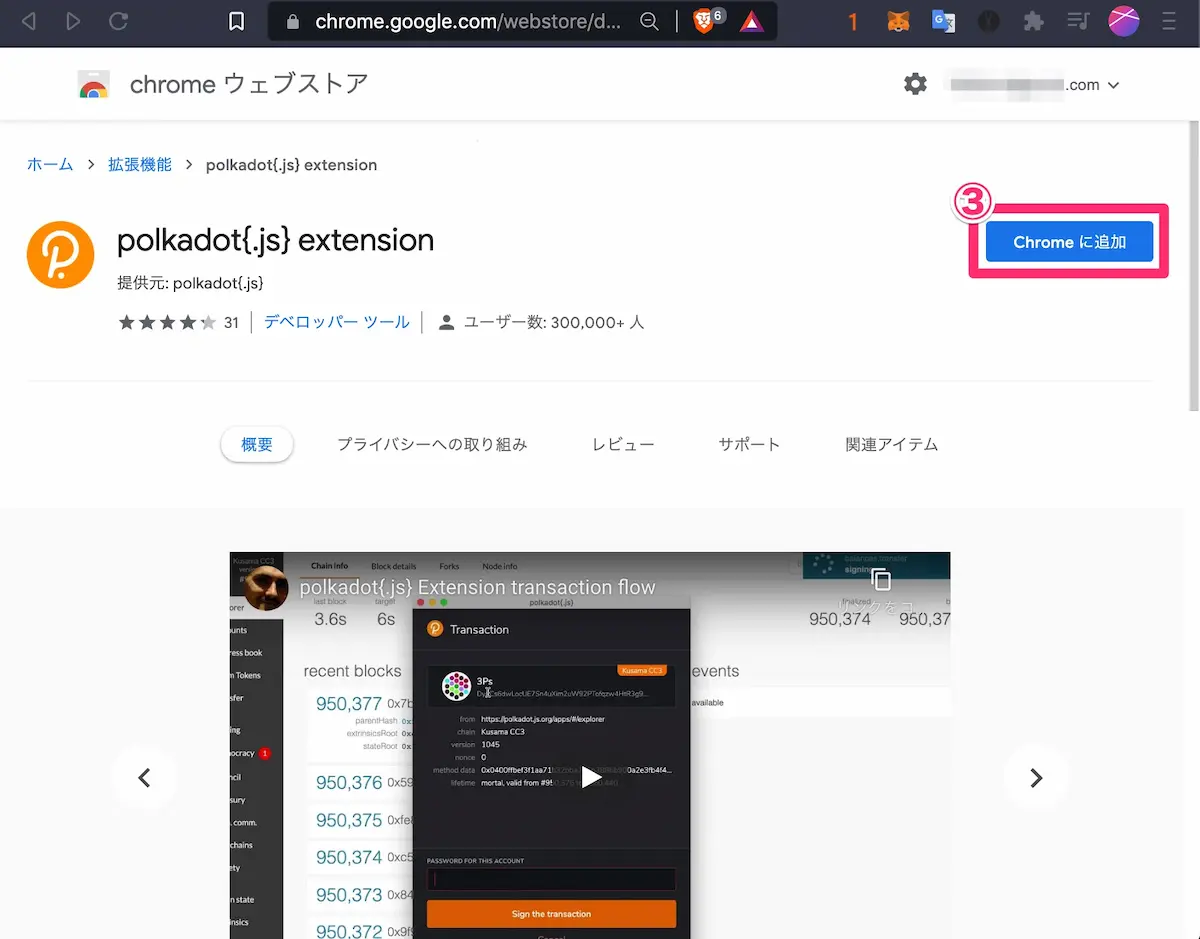
Task: Open the extensions puzzle-piece menu
Action: click(1033, 22)
